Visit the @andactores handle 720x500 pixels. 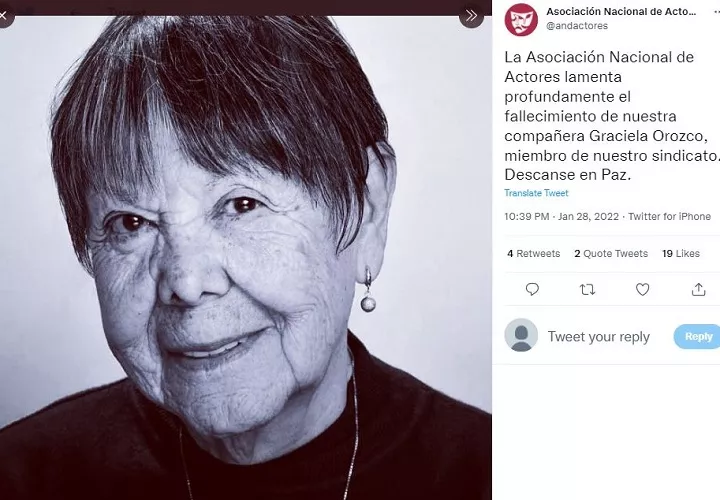click(577, 26)
